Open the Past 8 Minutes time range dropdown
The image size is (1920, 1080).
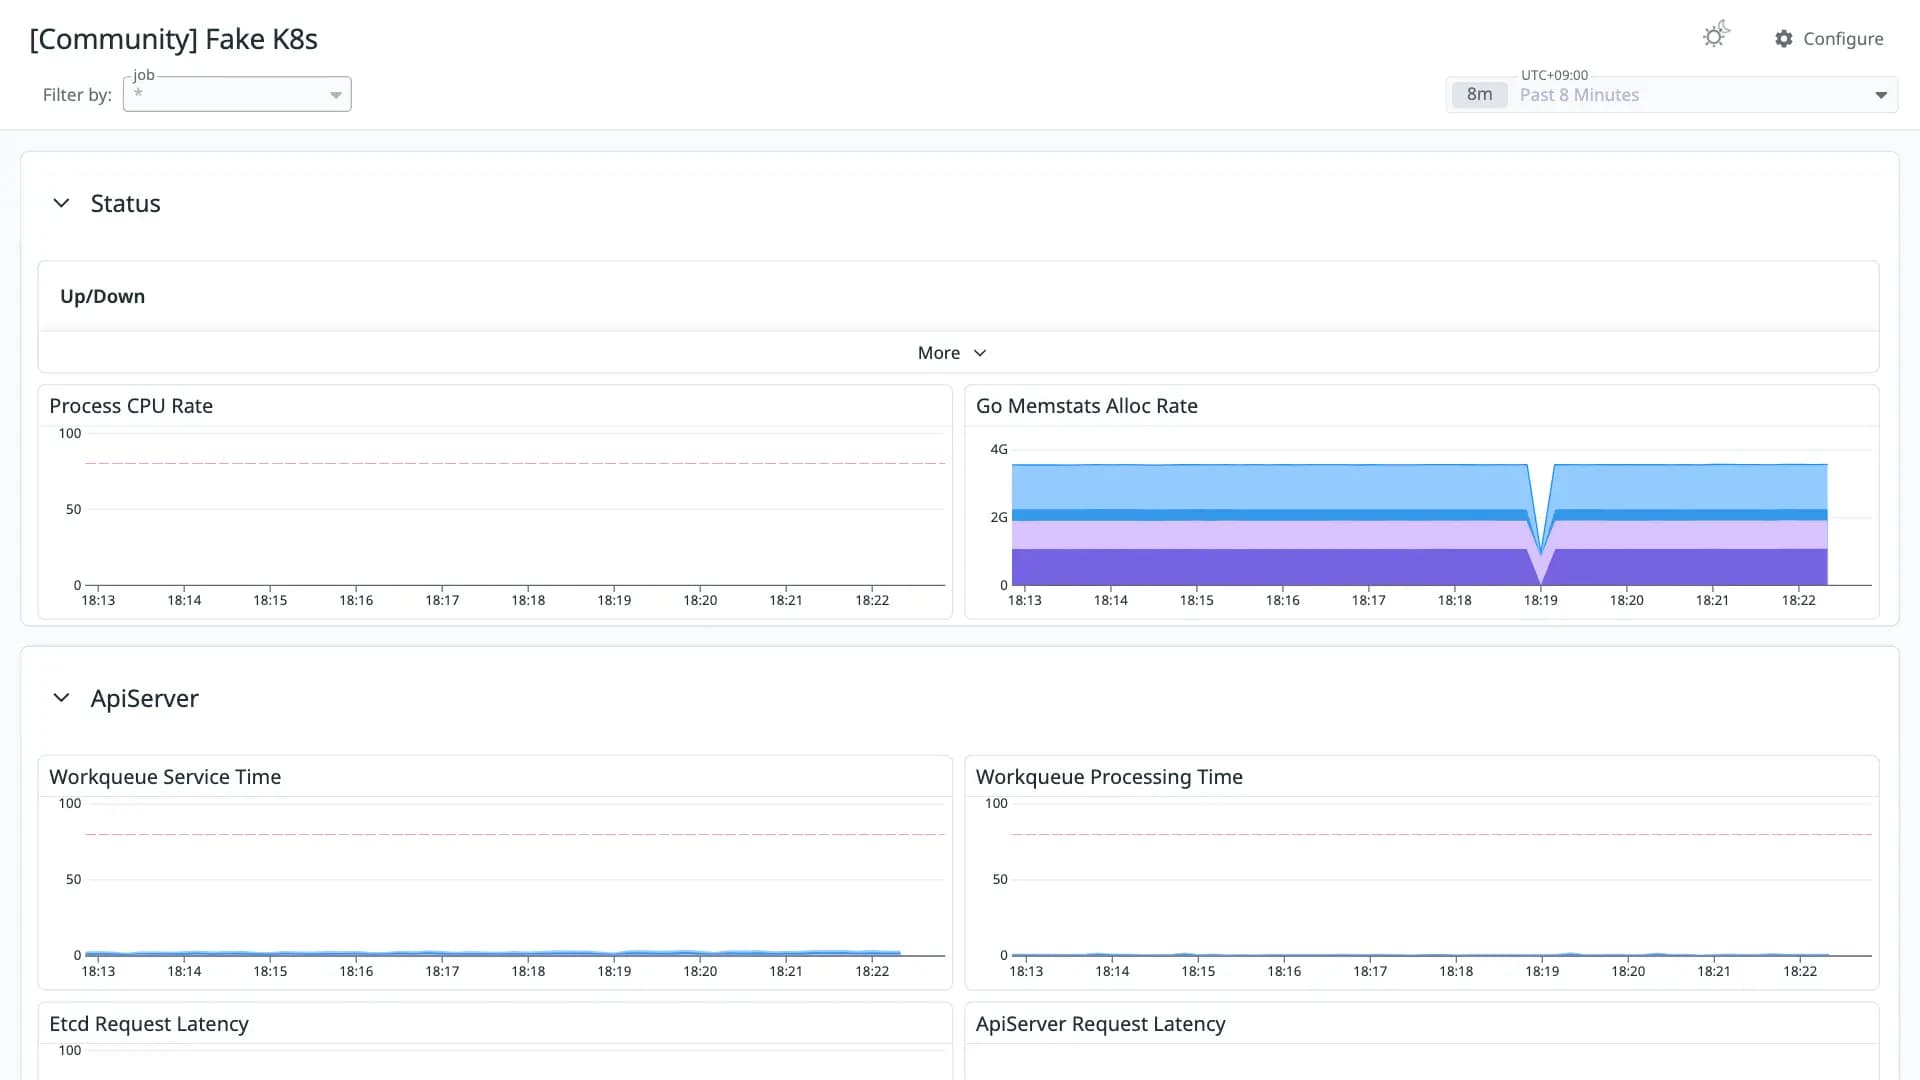(x=1672, y=95)
